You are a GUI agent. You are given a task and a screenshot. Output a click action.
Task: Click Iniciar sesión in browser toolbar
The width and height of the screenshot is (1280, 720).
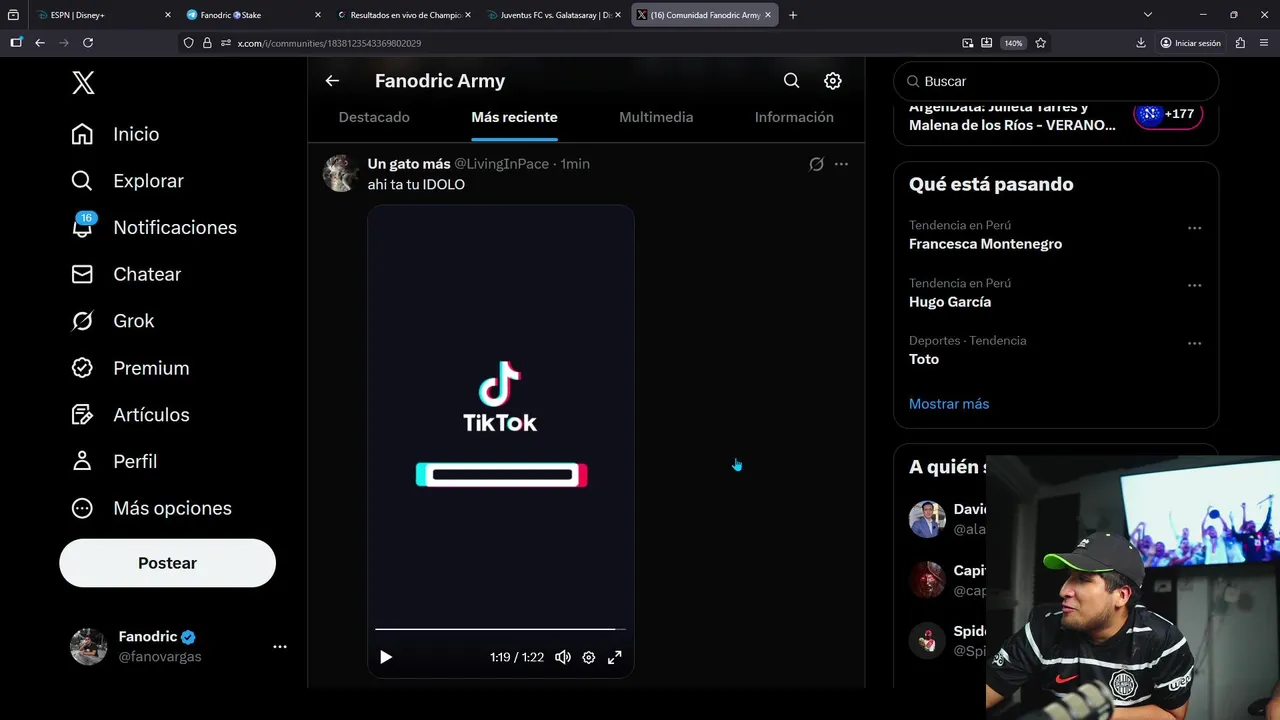click(1190, 43)
